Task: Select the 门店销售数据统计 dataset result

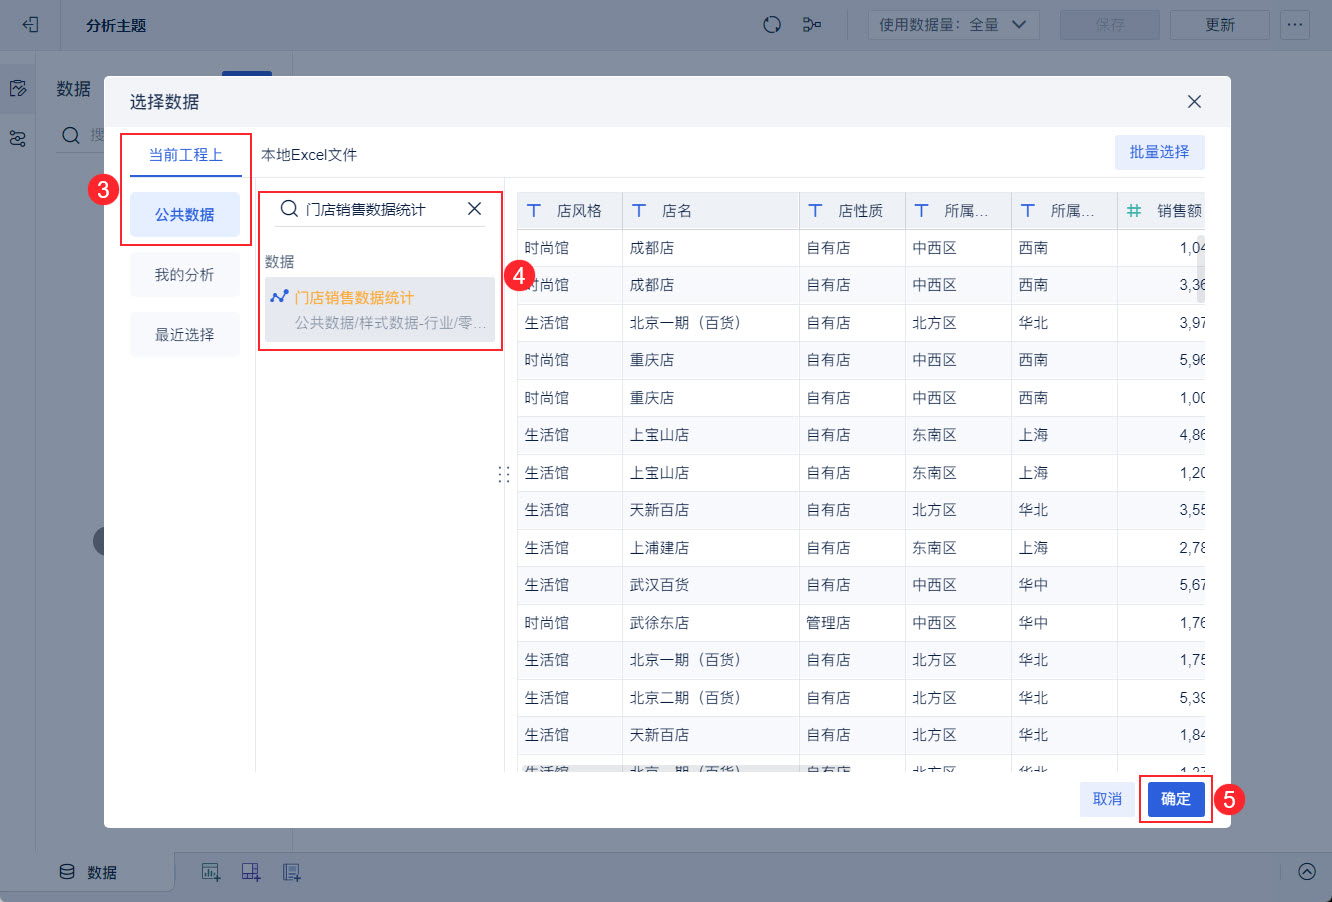Action: pos(380,310)
